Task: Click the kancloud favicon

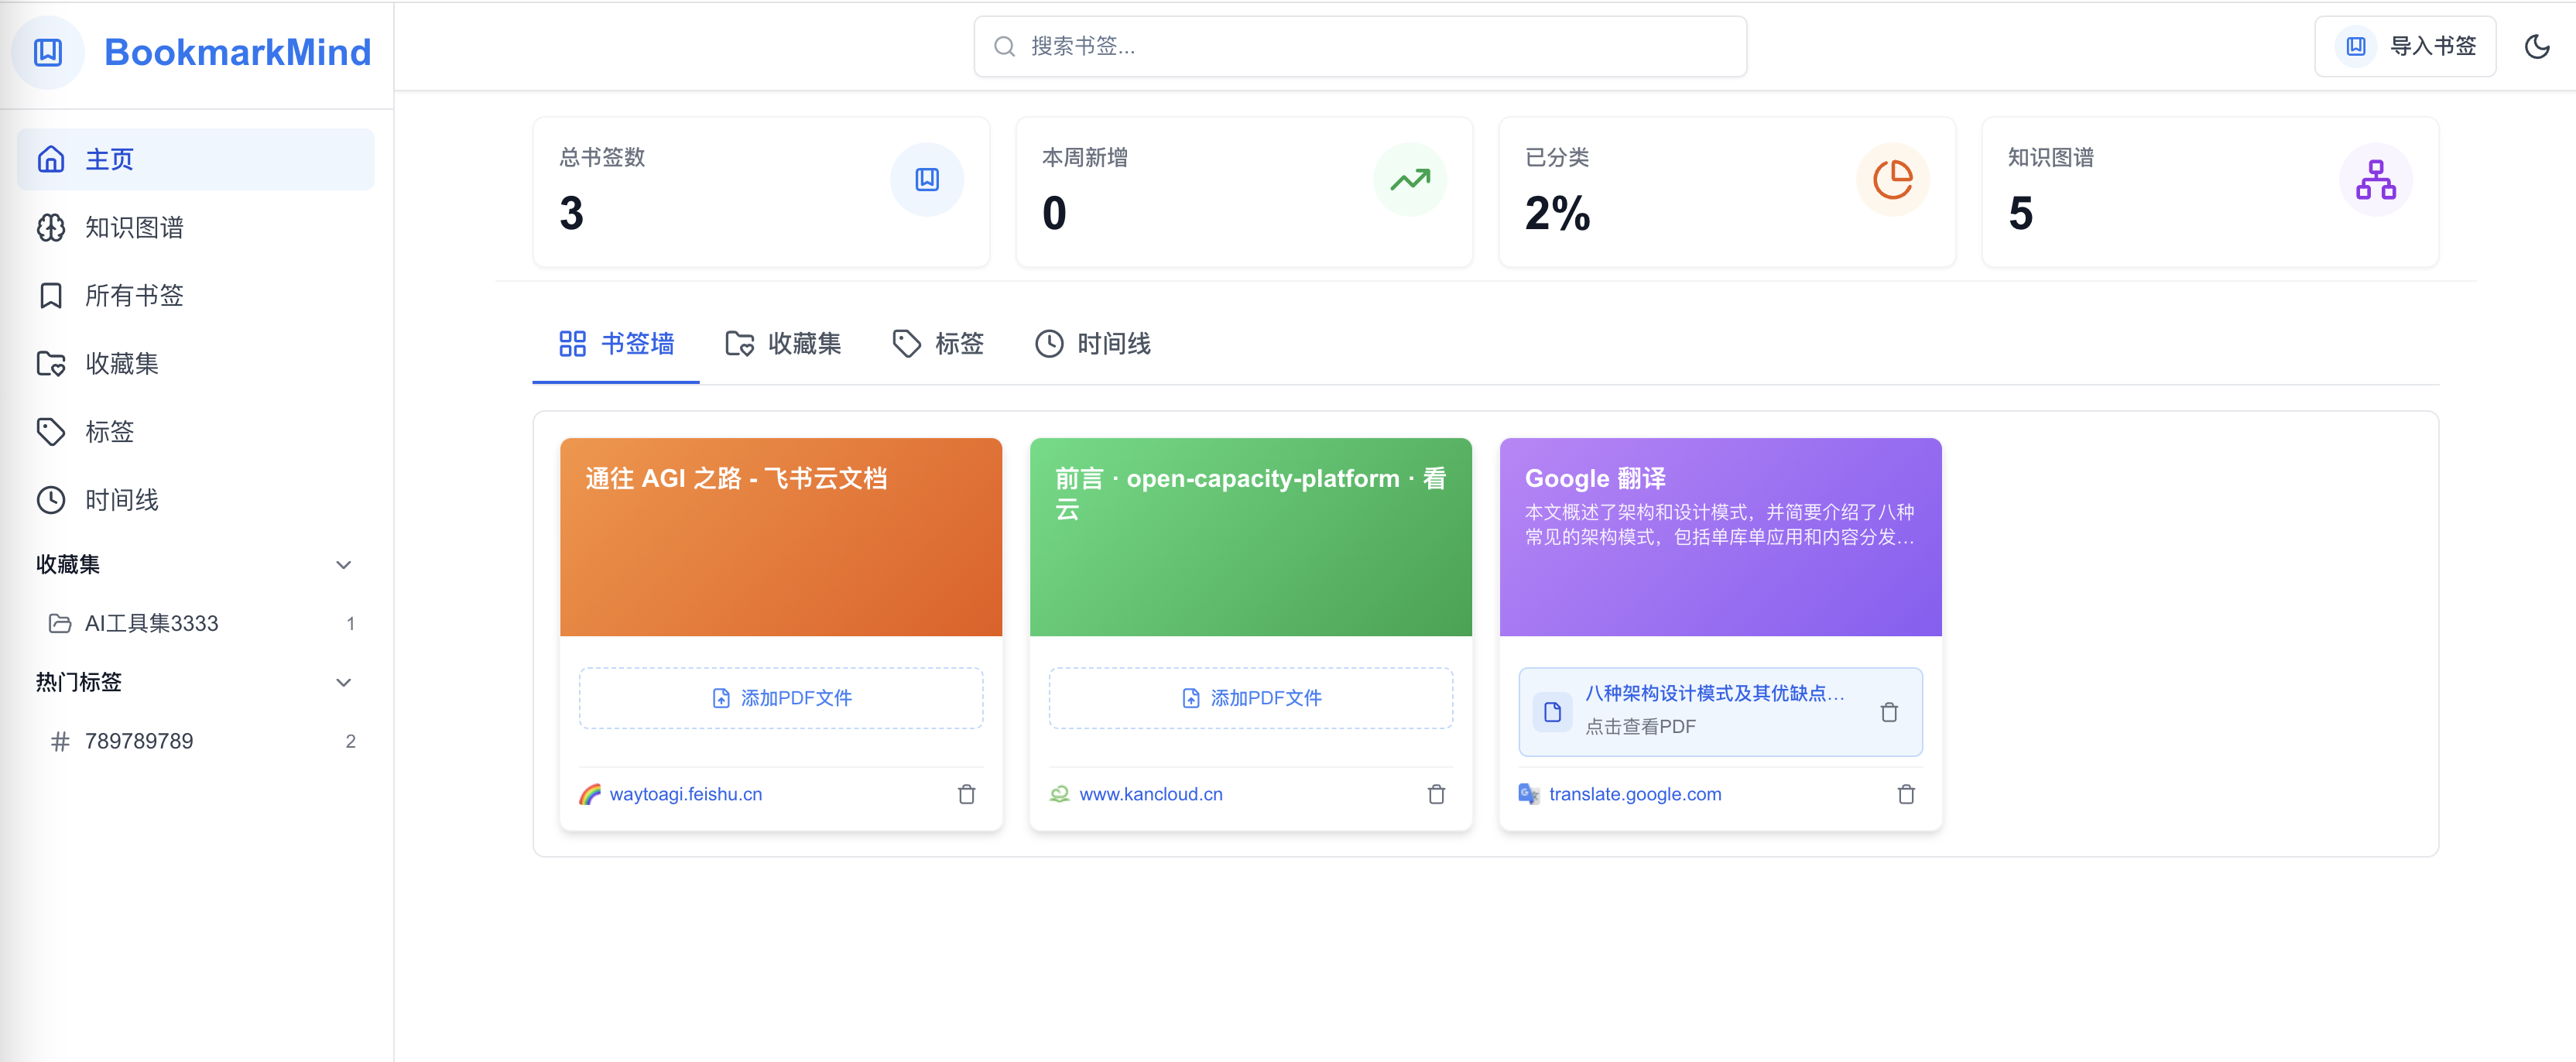Action: coord(1060,794)
